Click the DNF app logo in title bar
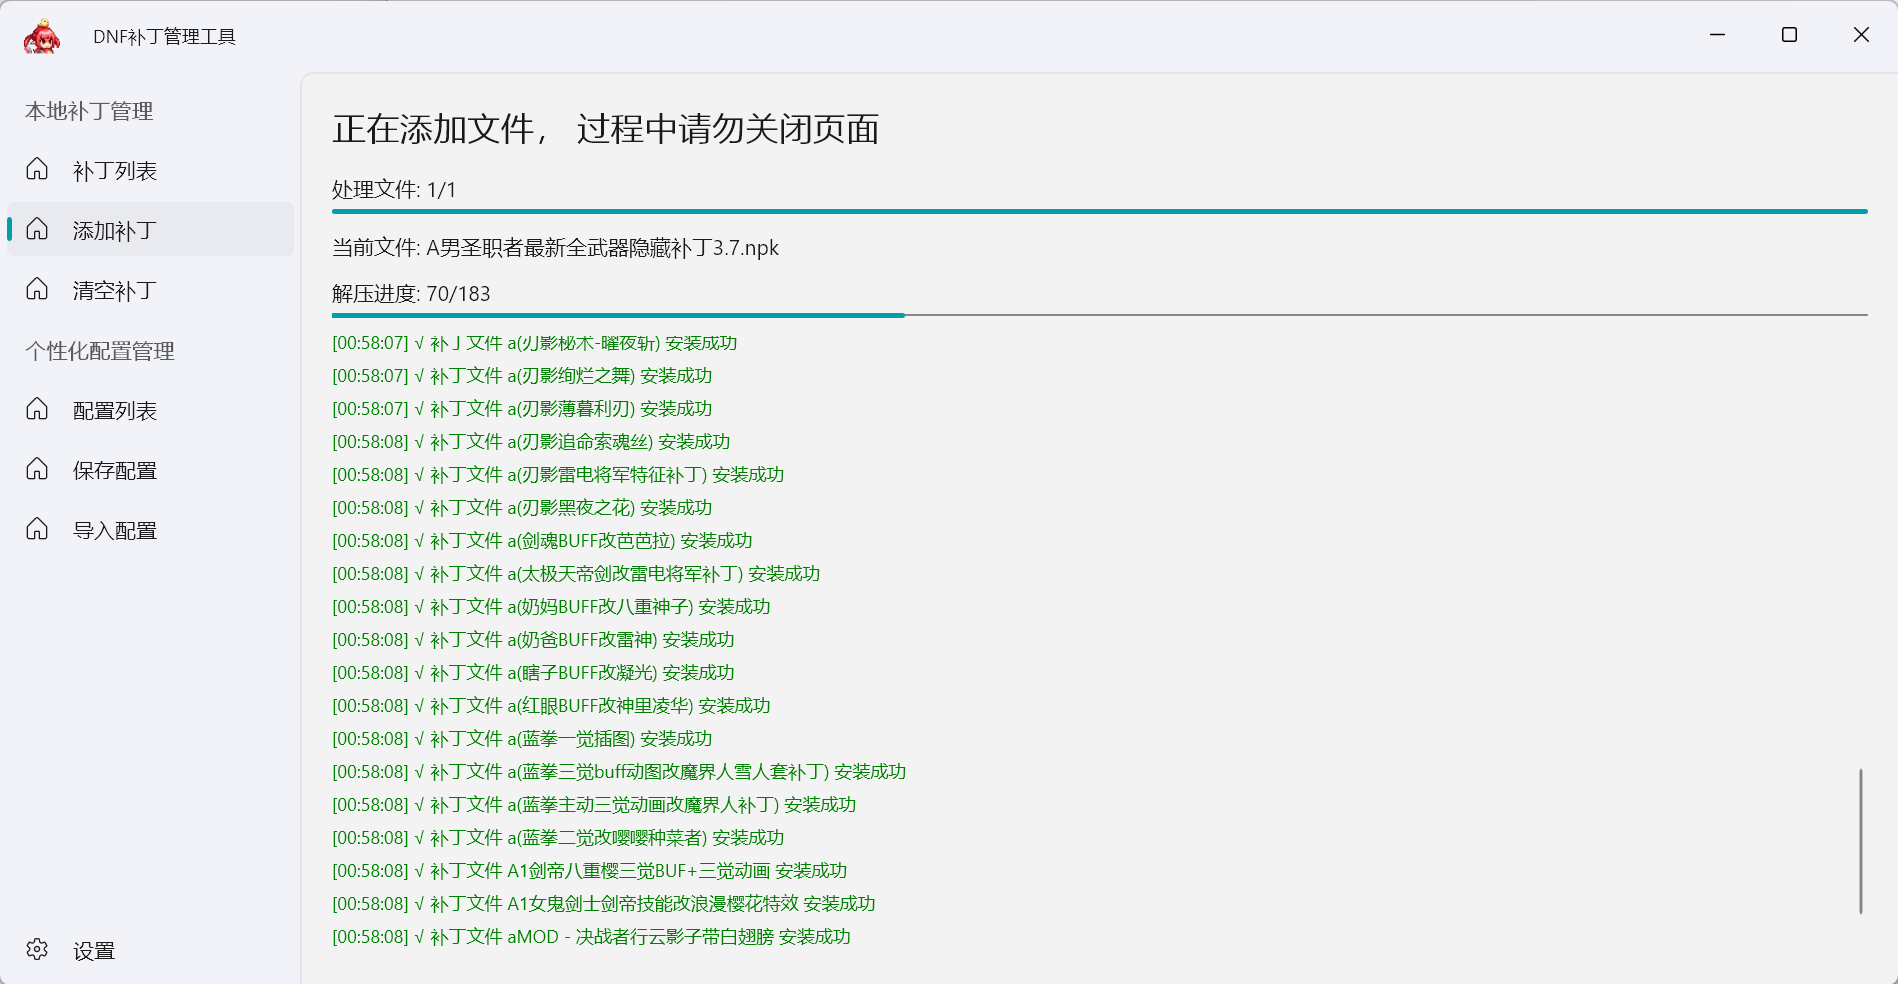Viewport: 1898px width, 984px height. [x=42, y=37]
